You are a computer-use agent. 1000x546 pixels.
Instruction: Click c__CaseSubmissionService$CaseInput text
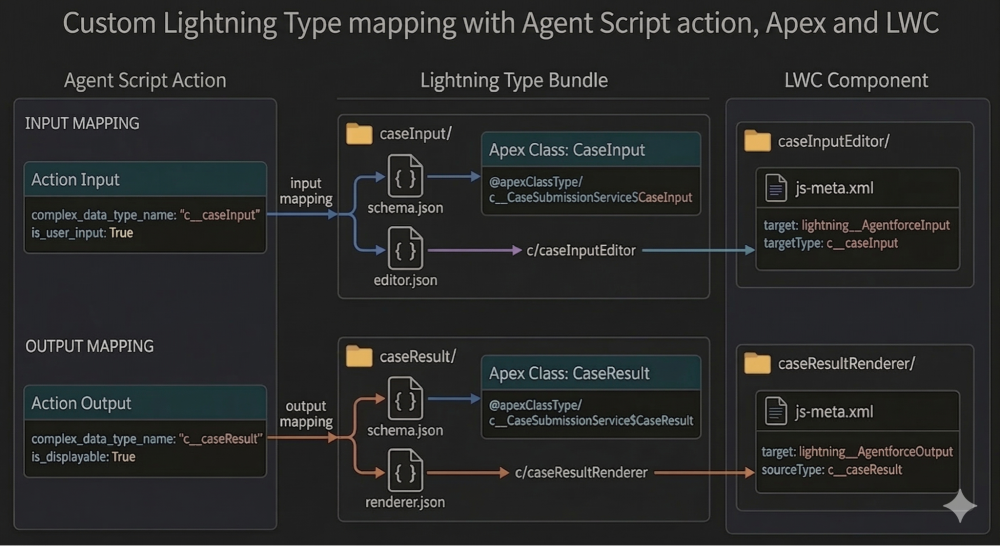tap(591, 198)
